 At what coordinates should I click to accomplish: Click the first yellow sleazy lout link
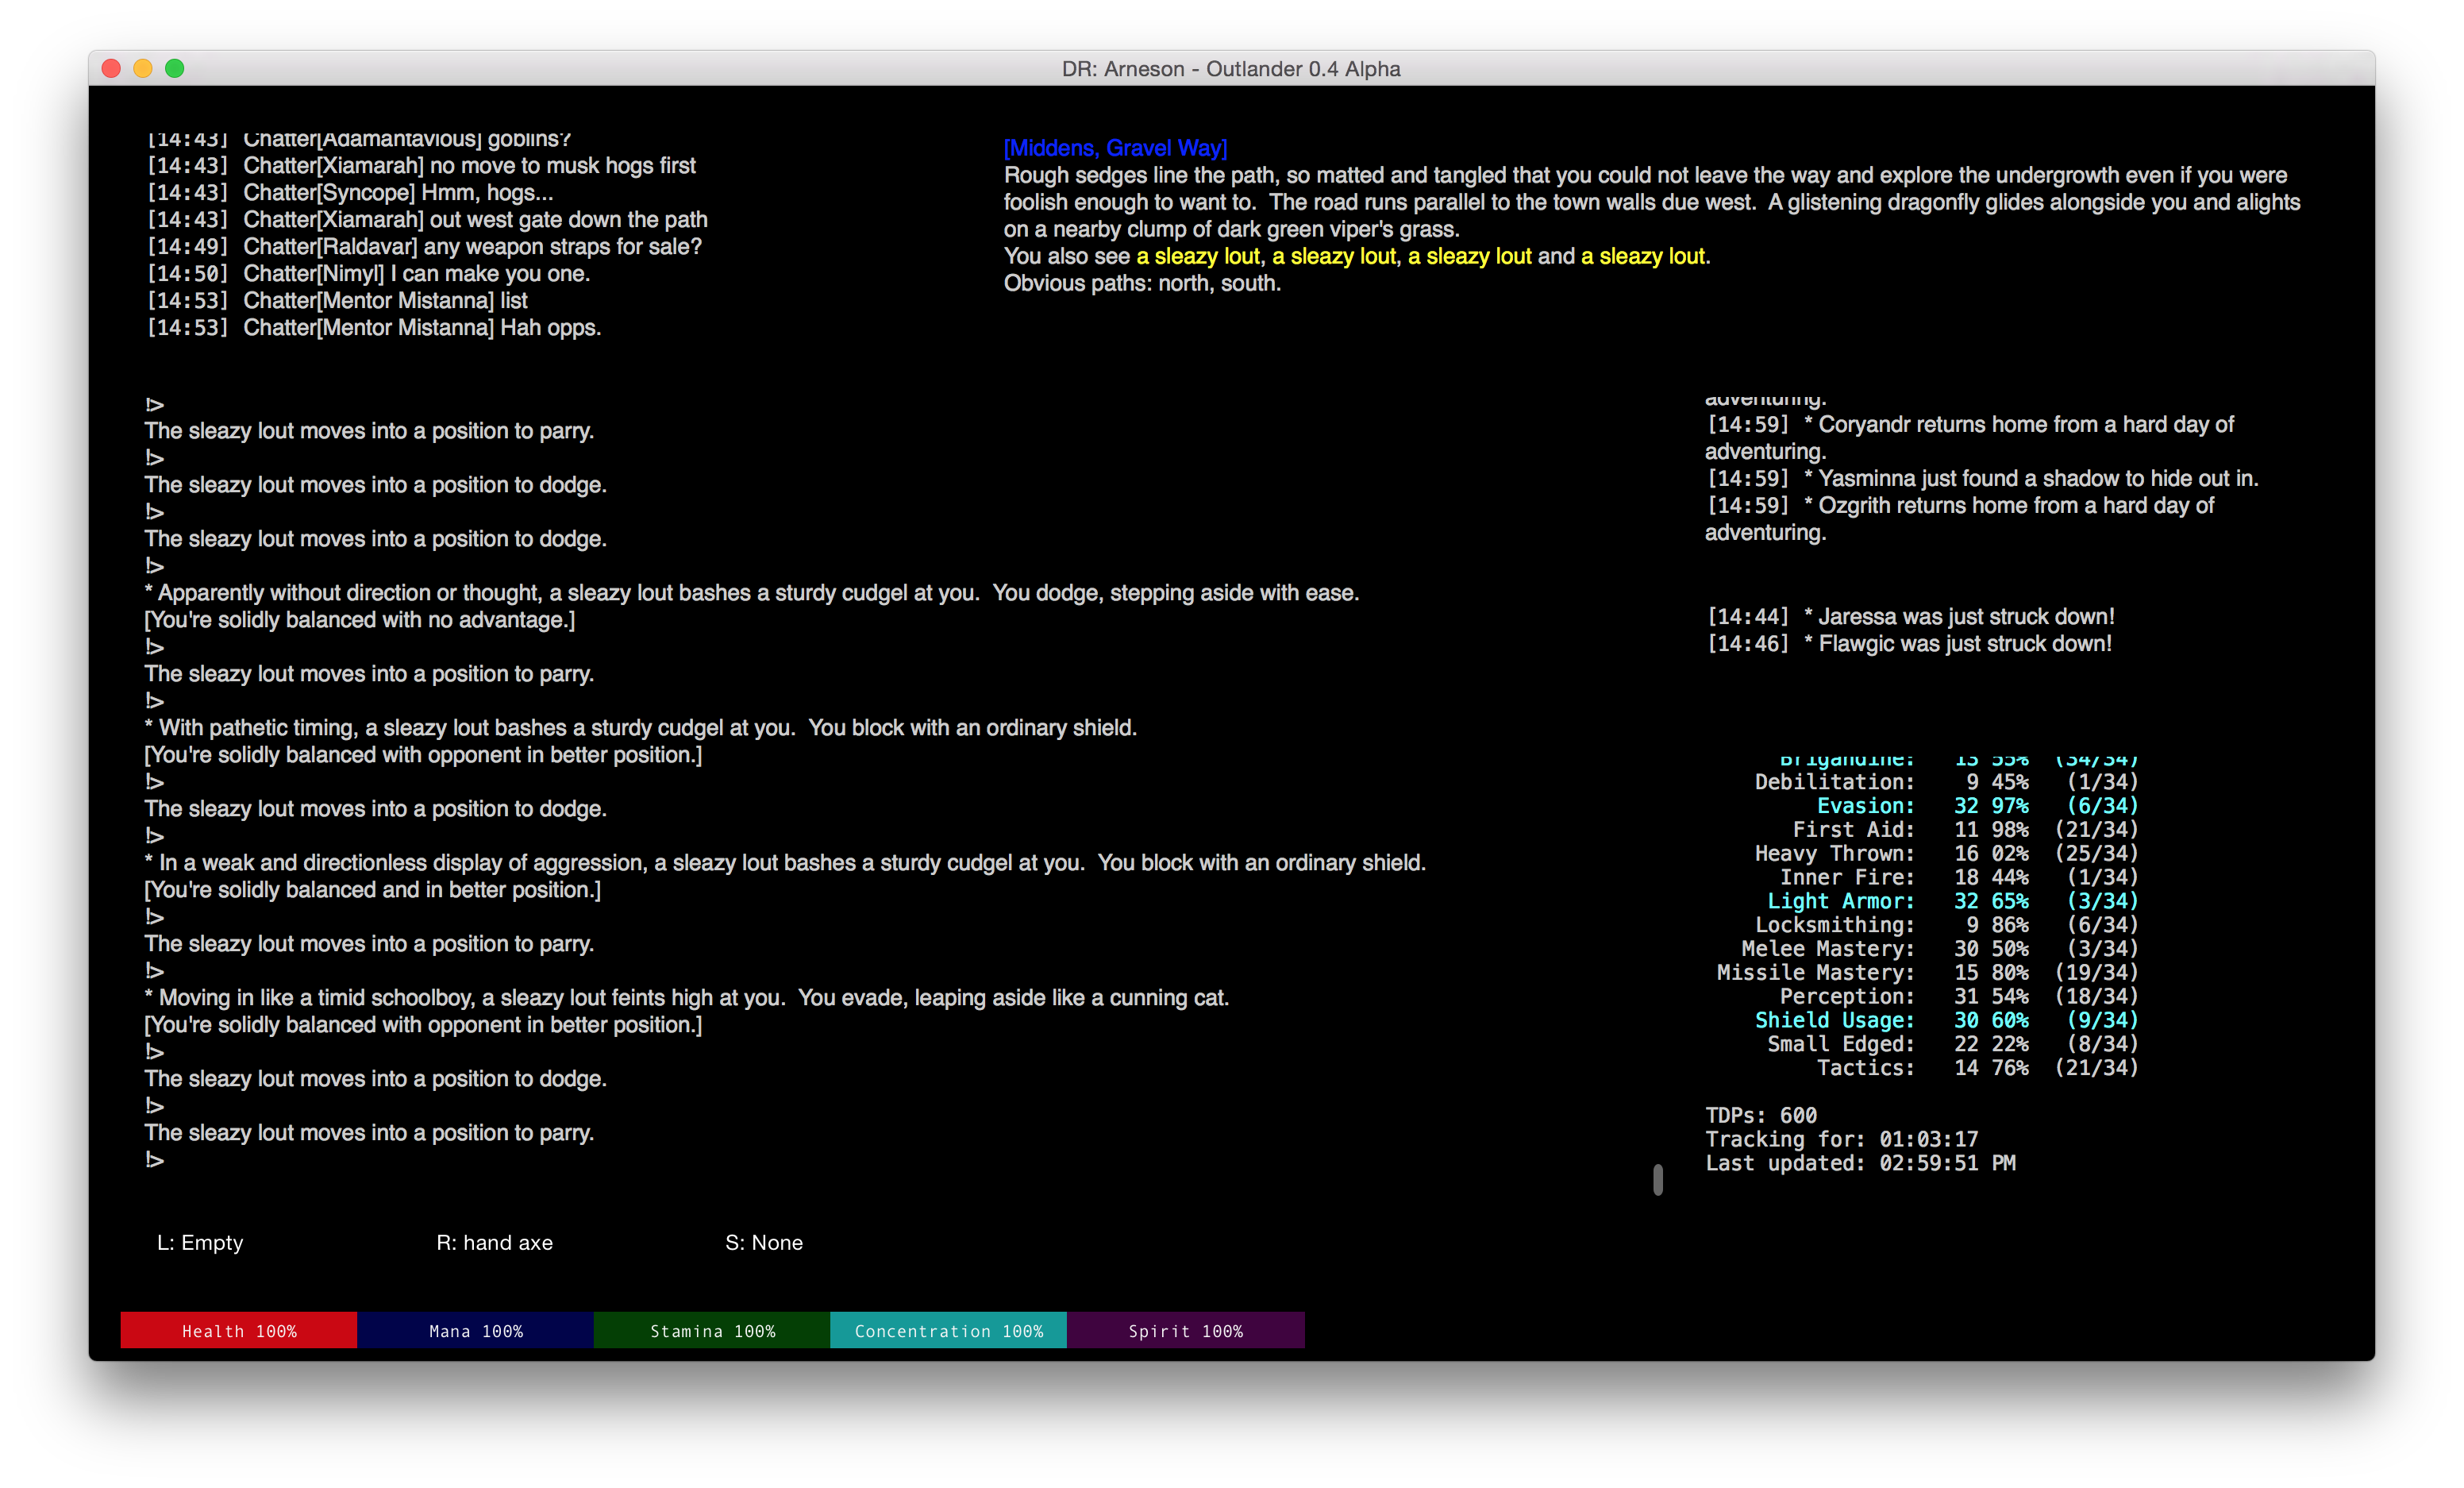click(x=1197, y=256)
